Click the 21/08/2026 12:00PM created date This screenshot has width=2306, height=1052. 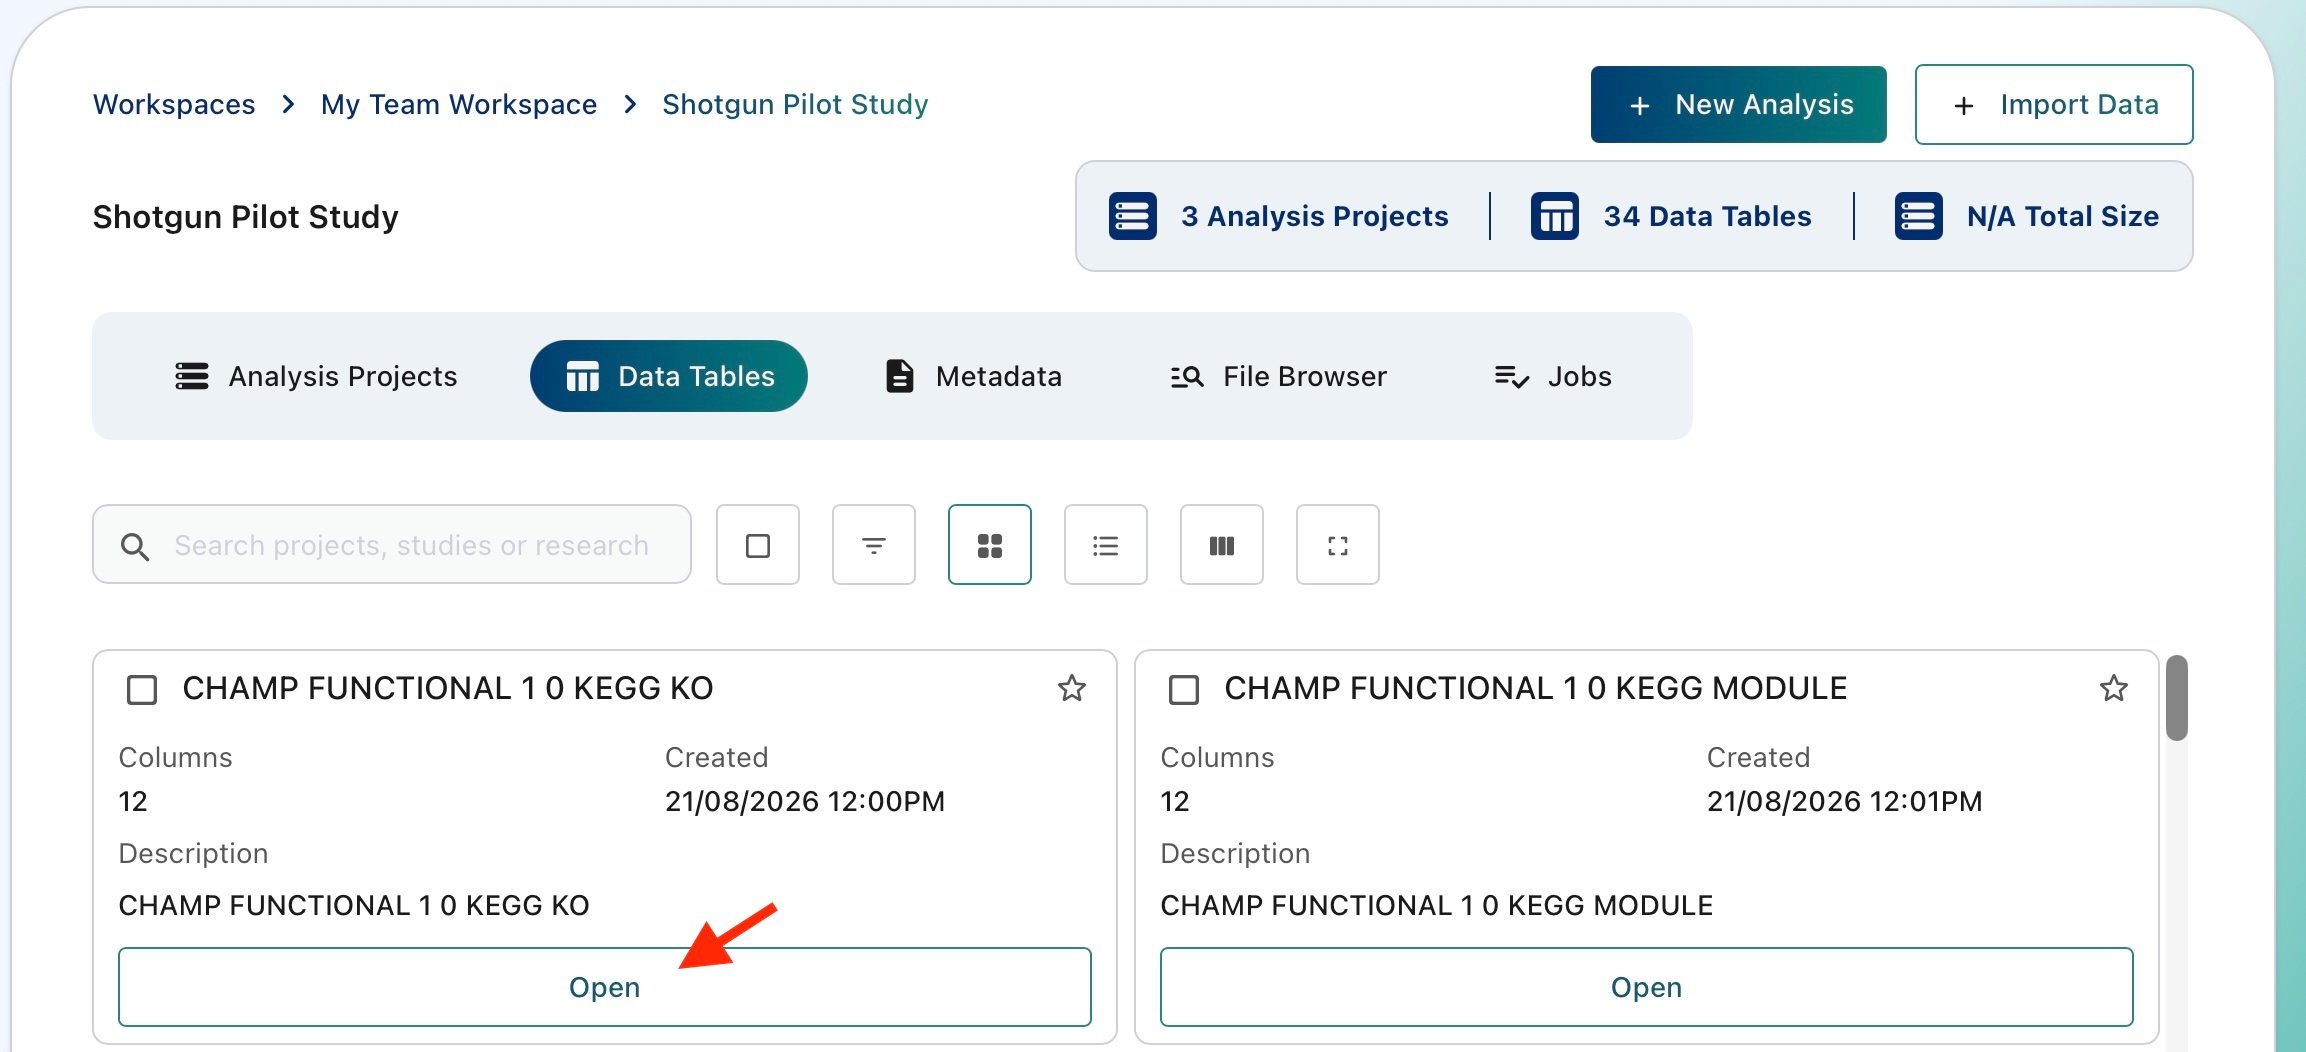pos(805,801)
